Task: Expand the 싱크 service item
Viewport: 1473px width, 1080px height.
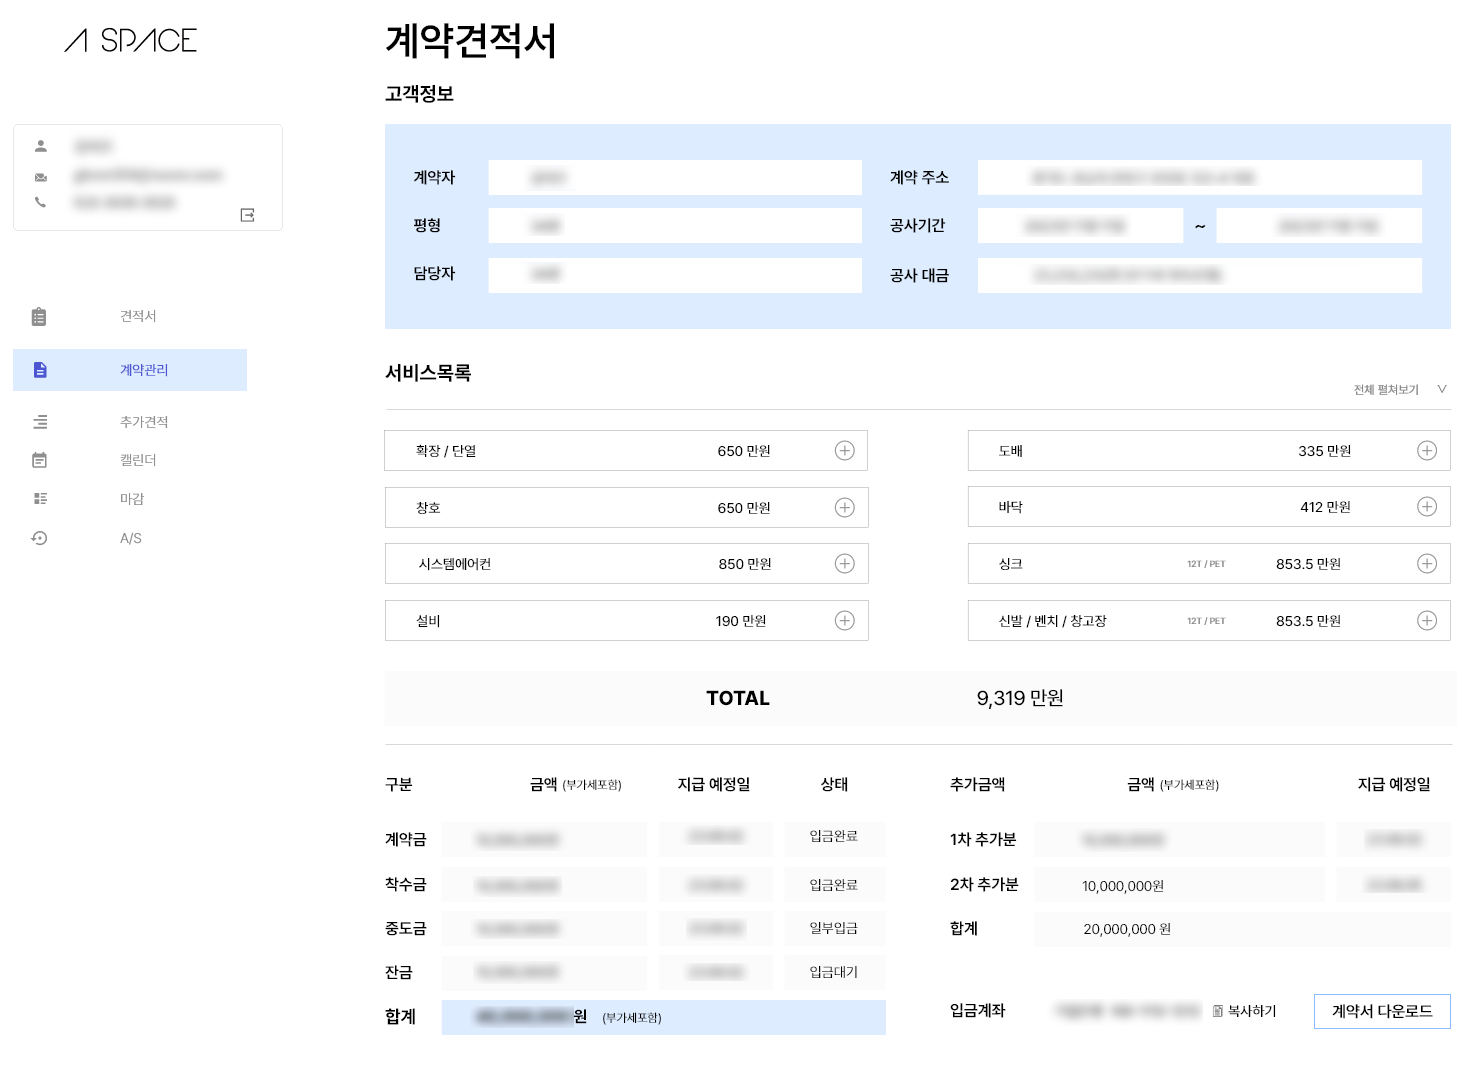Action: pos(1427,564)
